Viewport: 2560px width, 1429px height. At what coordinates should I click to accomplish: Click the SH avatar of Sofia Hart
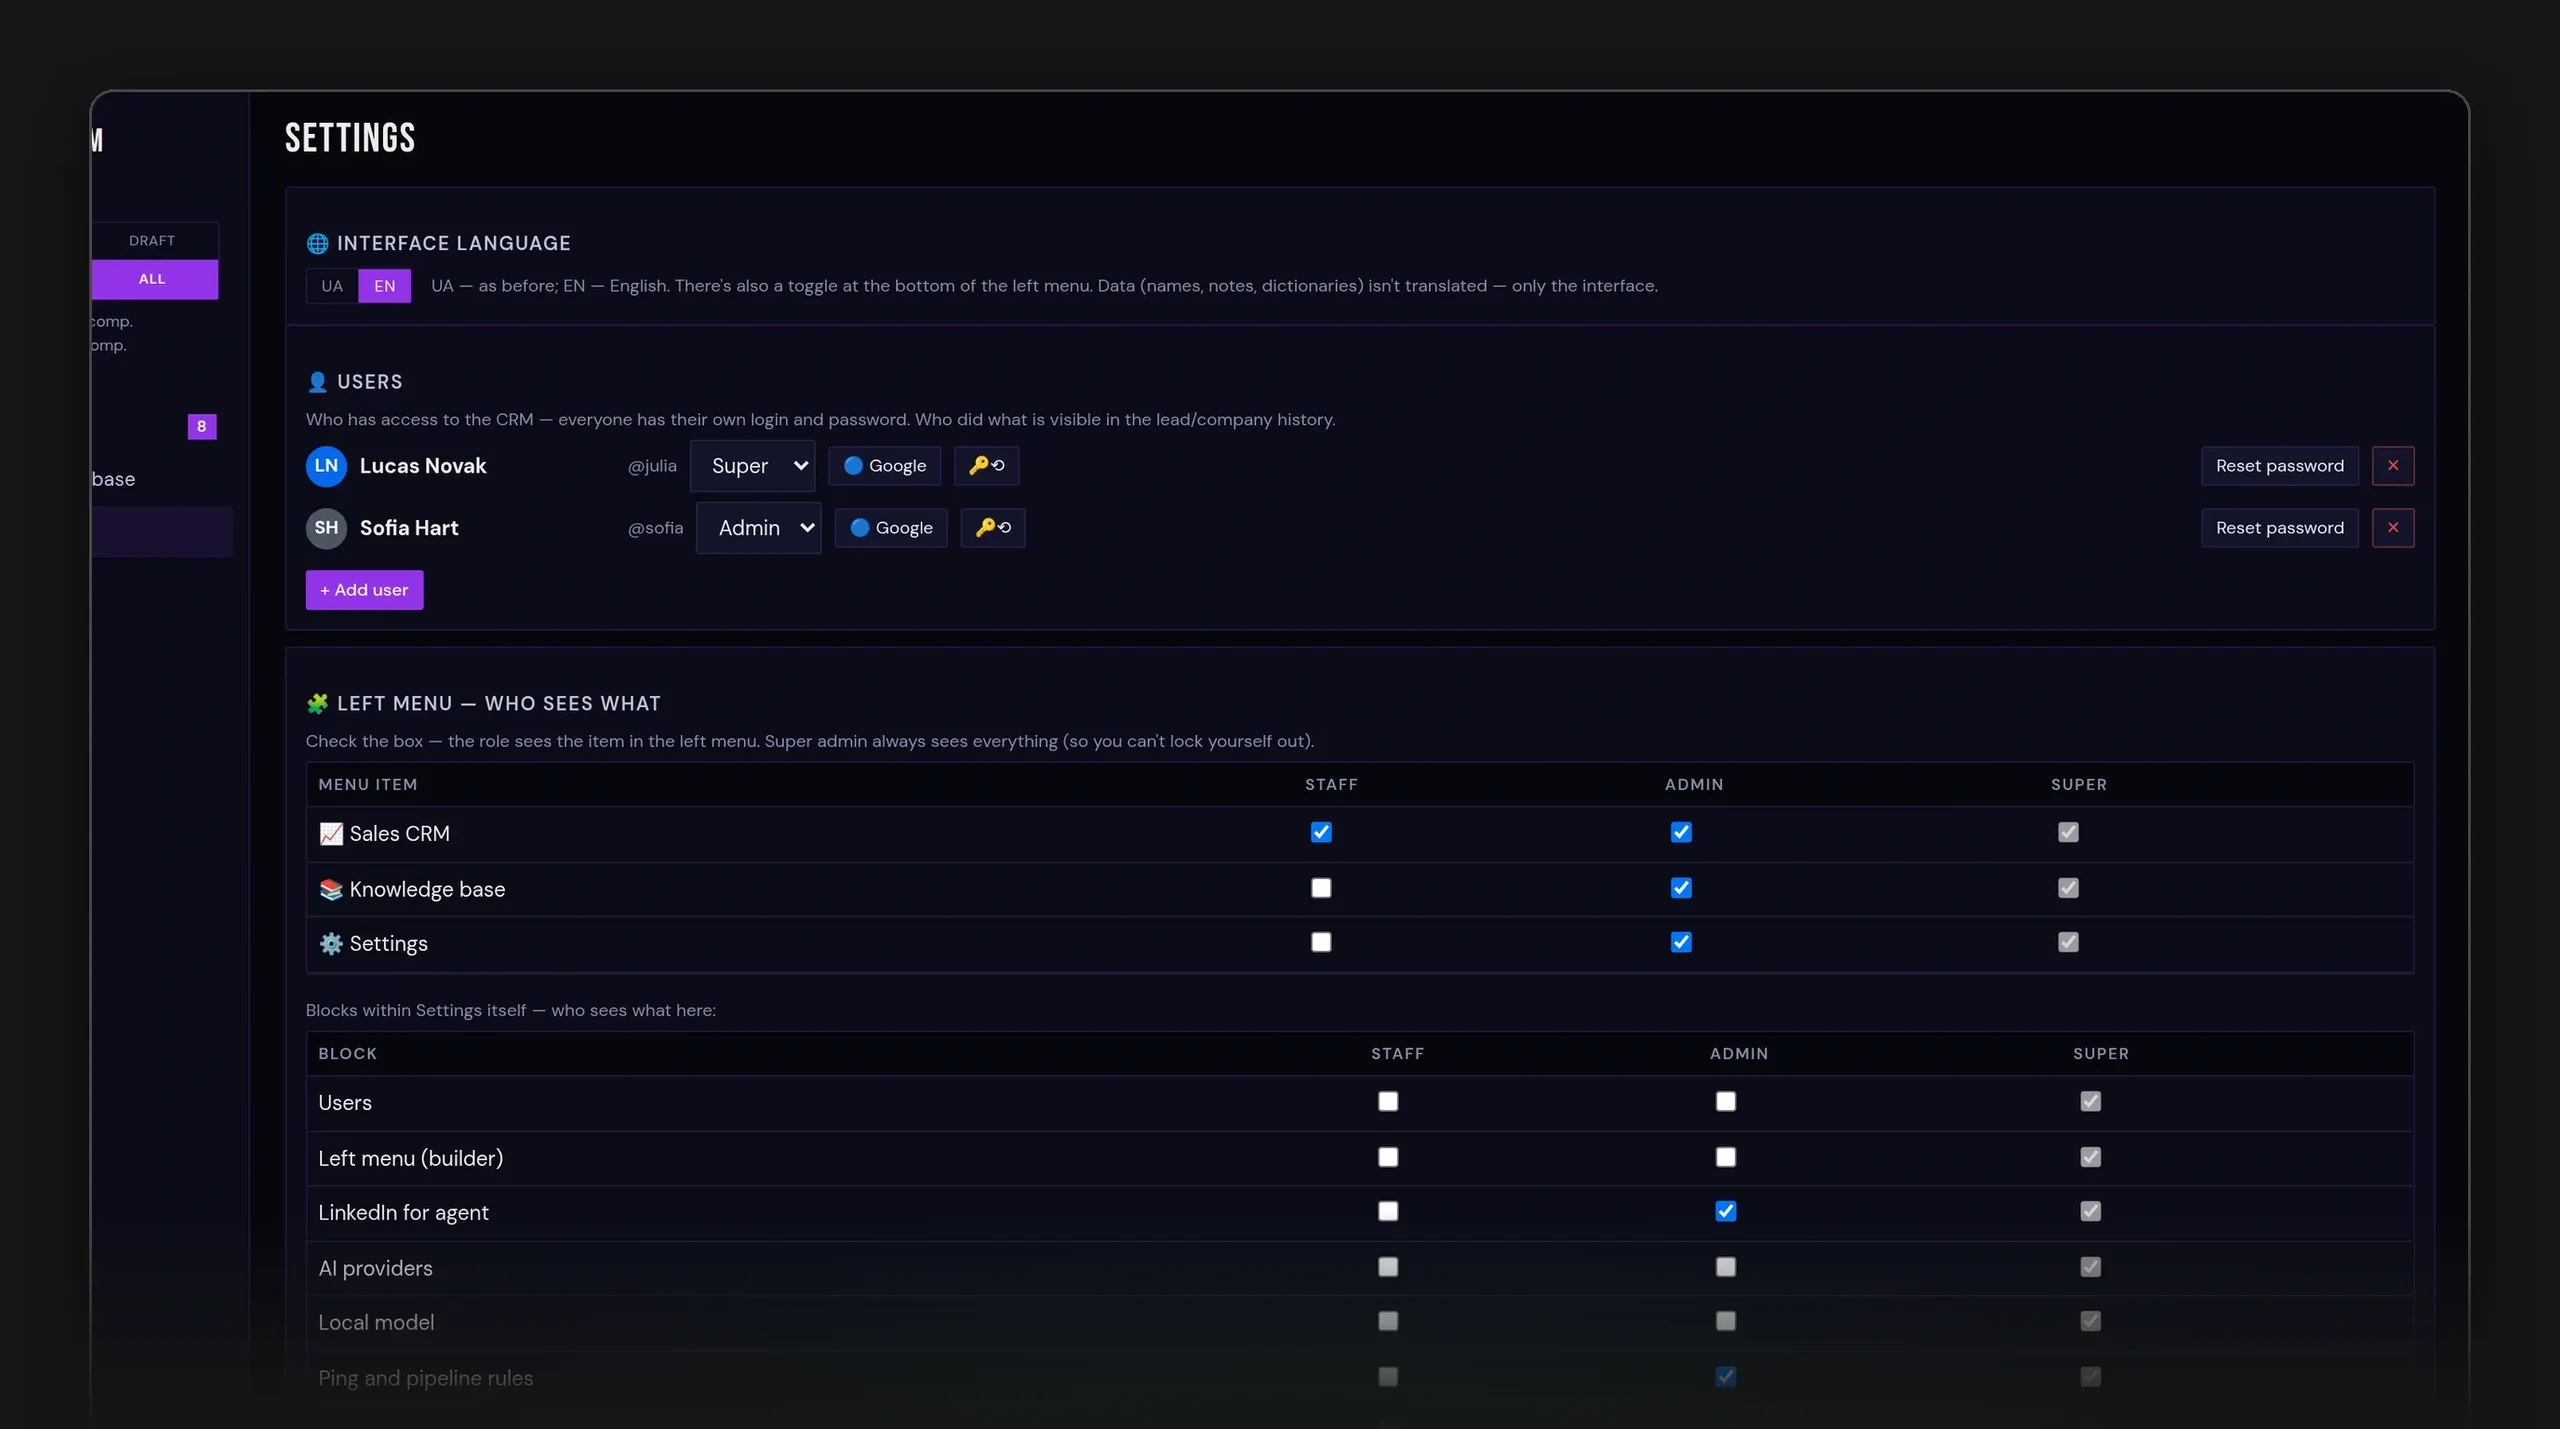(x=326, y=527)
